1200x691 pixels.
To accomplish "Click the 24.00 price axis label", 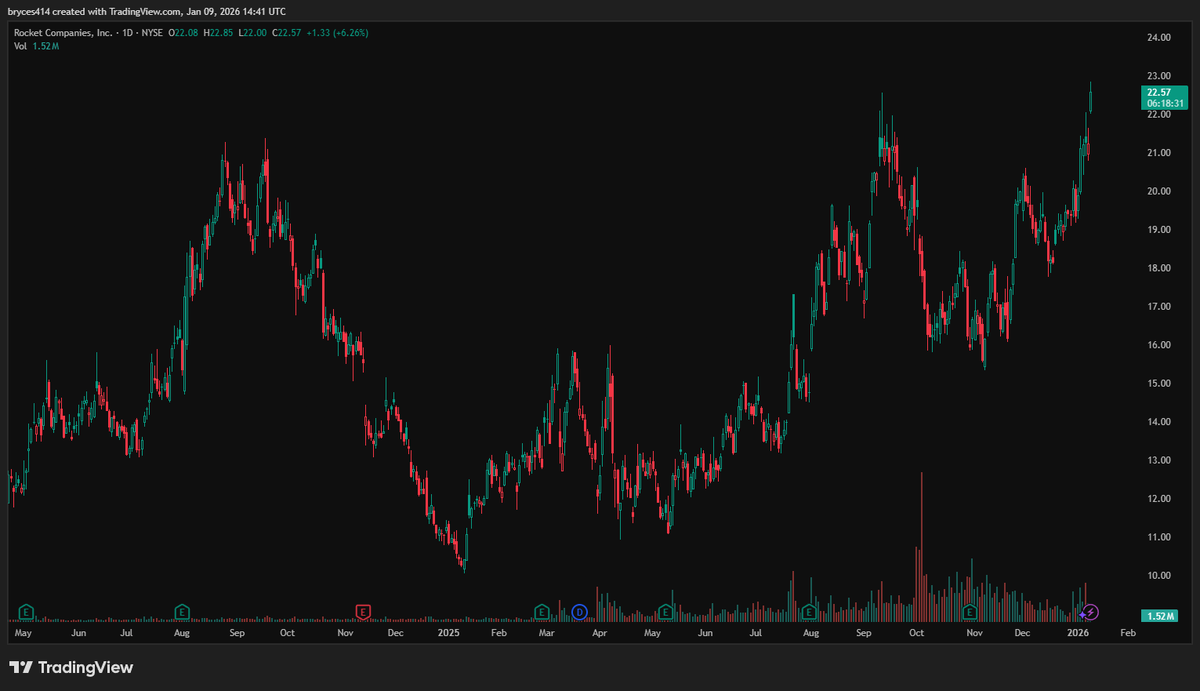I will (1159, 38).
